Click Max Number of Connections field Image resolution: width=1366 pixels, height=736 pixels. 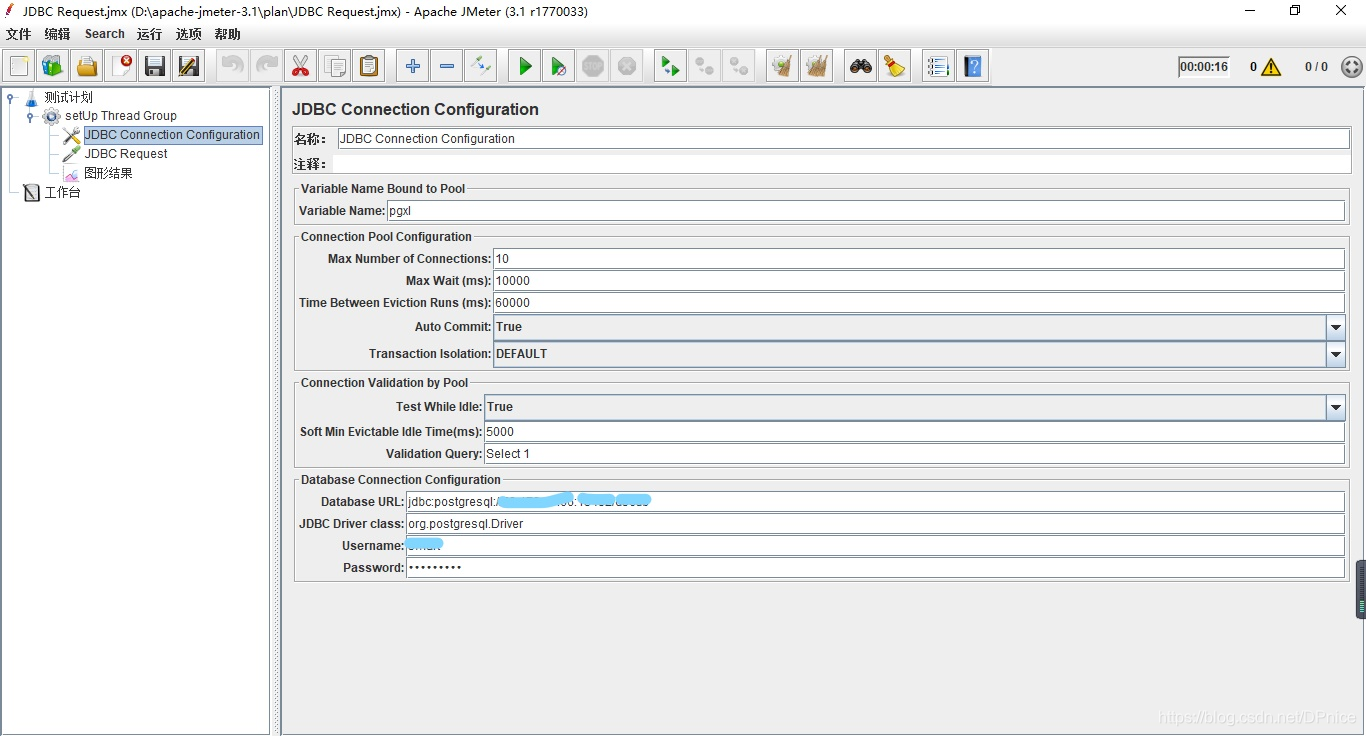tap(919, 259)
